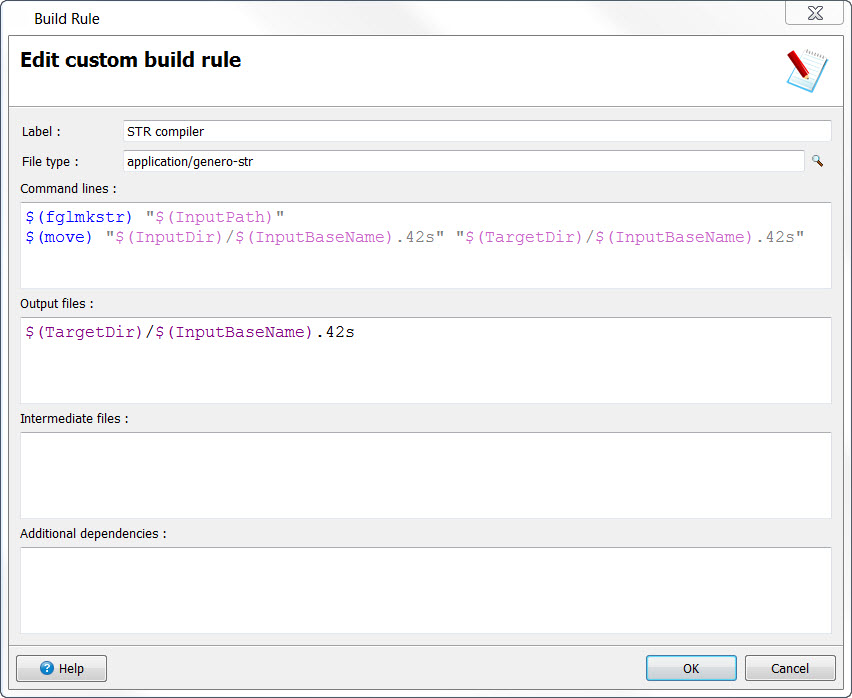Click the 'Edit custom build rule' heading
Screen dimensions: 852x698
tap(130, 60)
